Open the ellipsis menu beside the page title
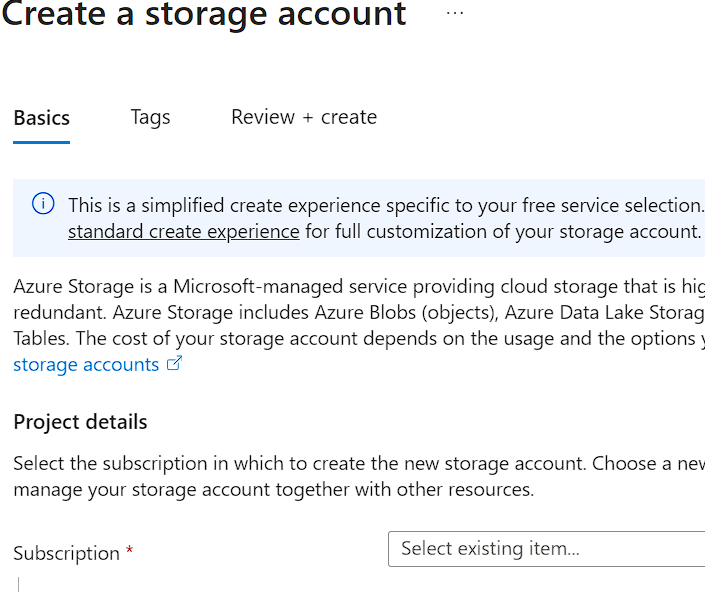705x592 pixels. pos(455,14)
